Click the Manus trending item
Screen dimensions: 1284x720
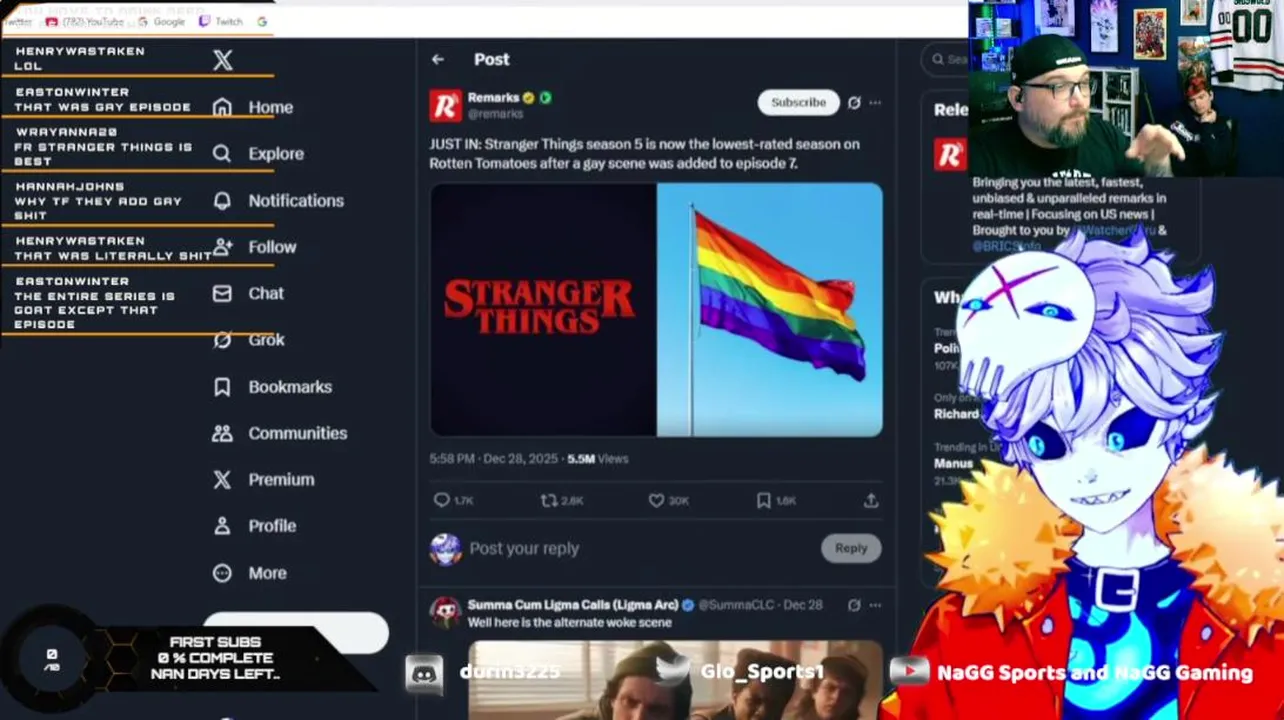pyautogui.click(x=953, y=463)
